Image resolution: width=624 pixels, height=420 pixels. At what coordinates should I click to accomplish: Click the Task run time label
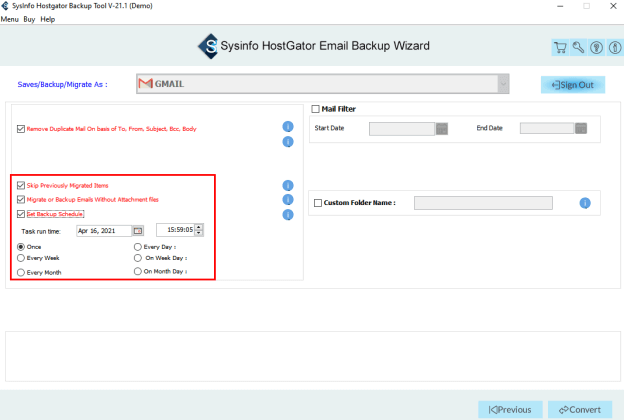pyautogui.click(x=41, y=231)
